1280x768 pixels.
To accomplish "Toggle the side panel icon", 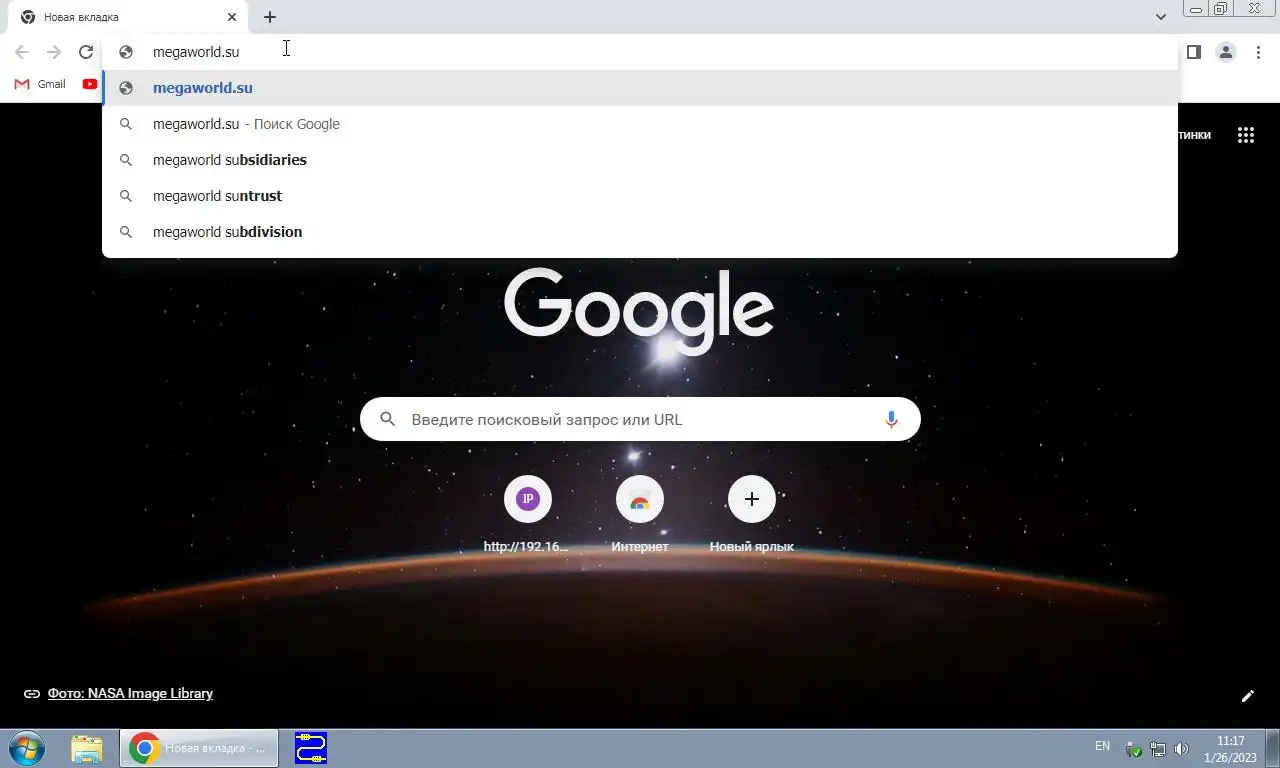I will tap(1193, 52).
